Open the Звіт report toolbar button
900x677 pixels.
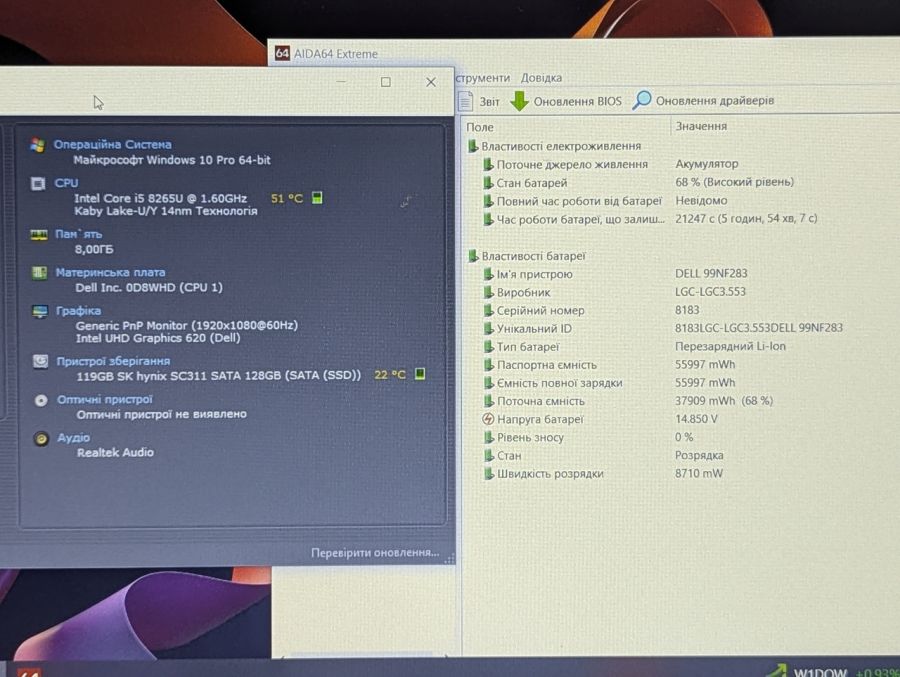tap(479, 102)
